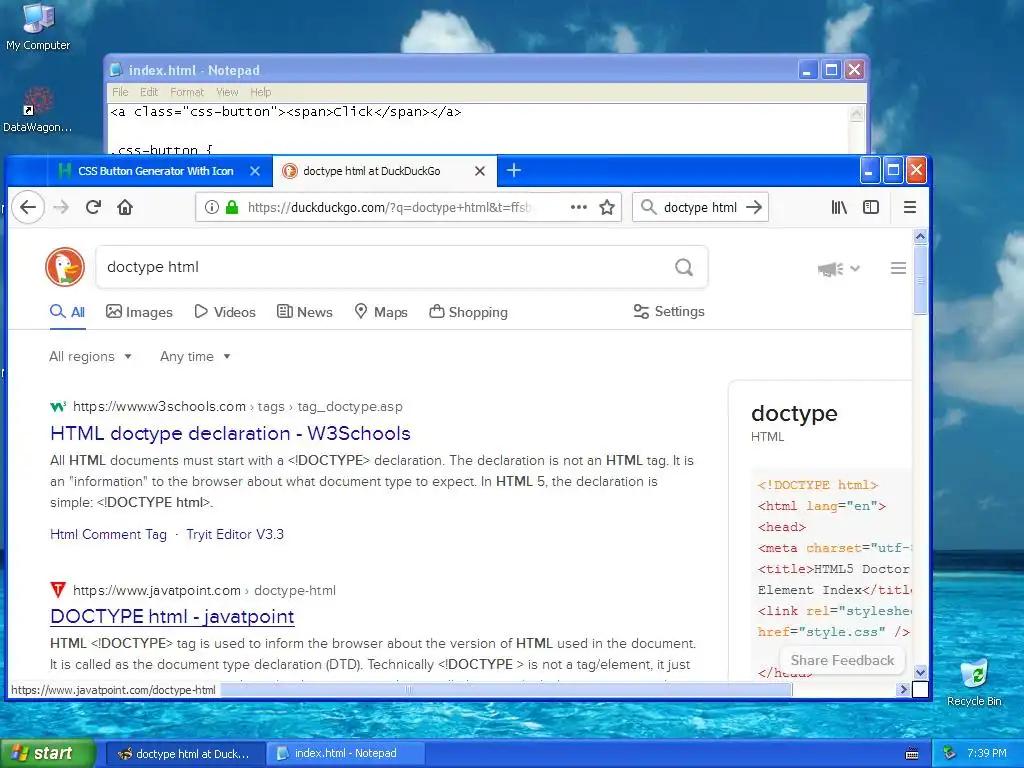
Task: Open the megaphone spread-the-word dropdown
Action: (x=839, y=268)
